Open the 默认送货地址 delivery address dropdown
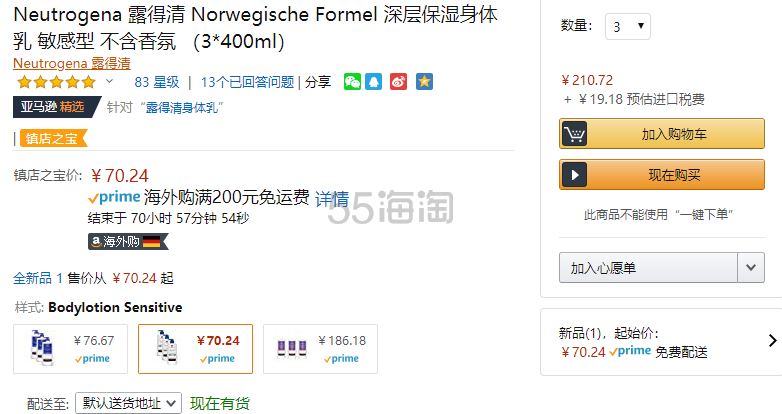 (128, 403)
